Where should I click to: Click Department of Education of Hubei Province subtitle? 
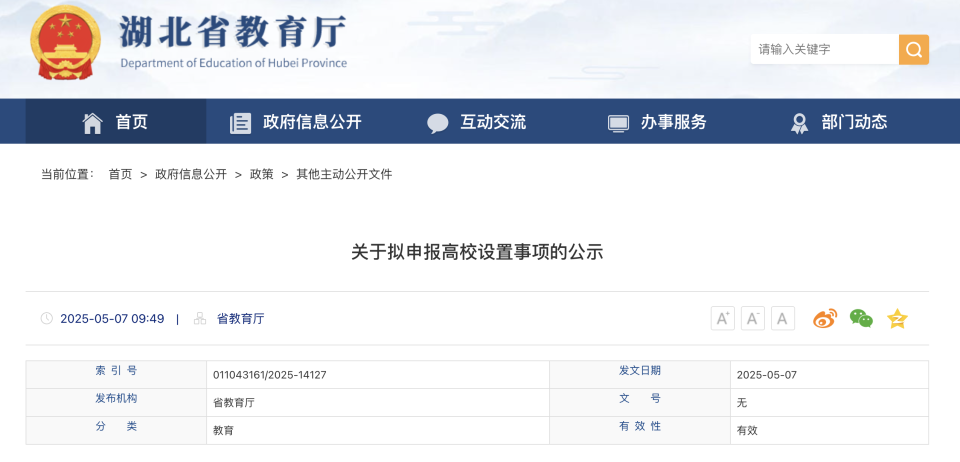coord(234,63)
